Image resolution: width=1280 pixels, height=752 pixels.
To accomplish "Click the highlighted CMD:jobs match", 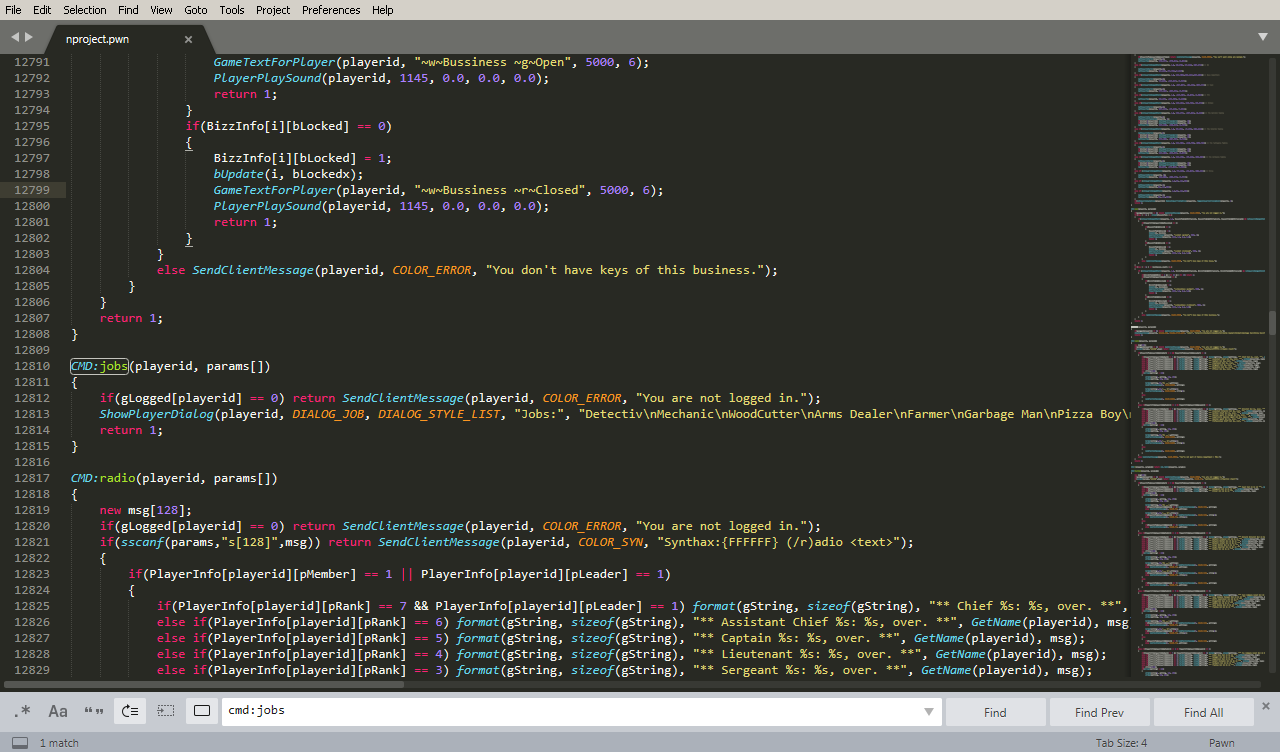I will click(x=100, y=366).
